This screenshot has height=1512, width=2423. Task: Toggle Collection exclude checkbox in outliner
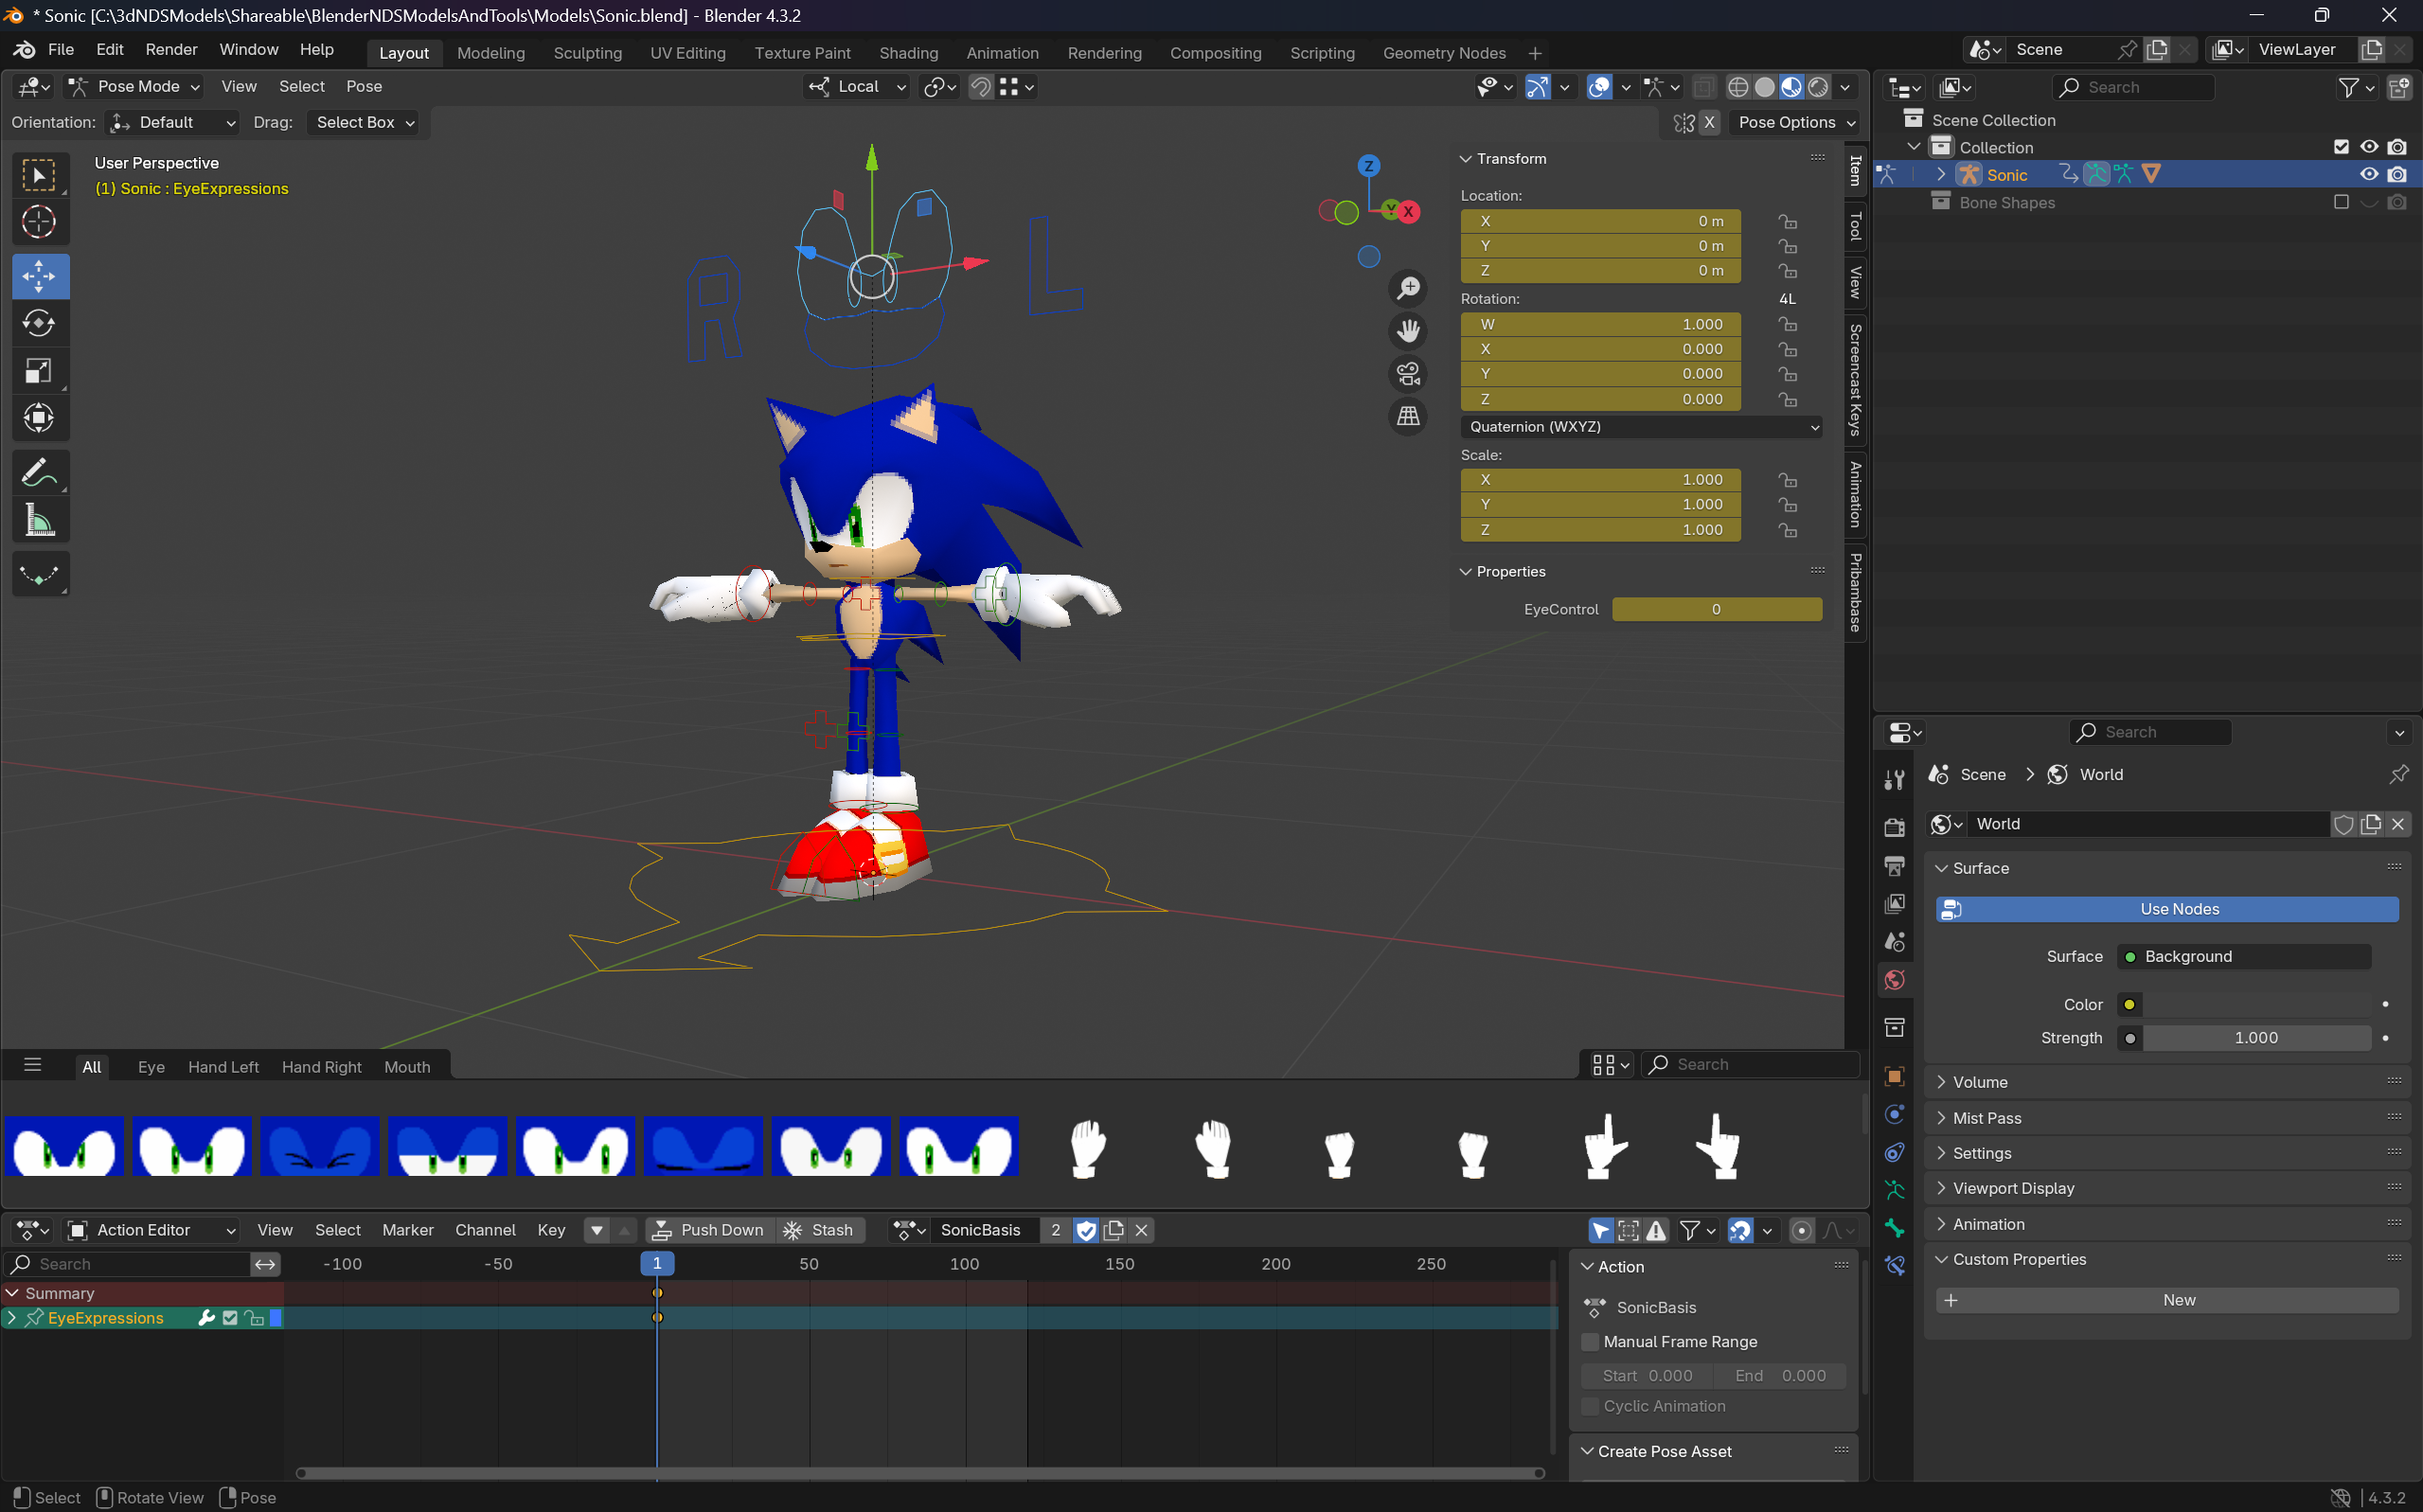click(x=2340, y=147)
